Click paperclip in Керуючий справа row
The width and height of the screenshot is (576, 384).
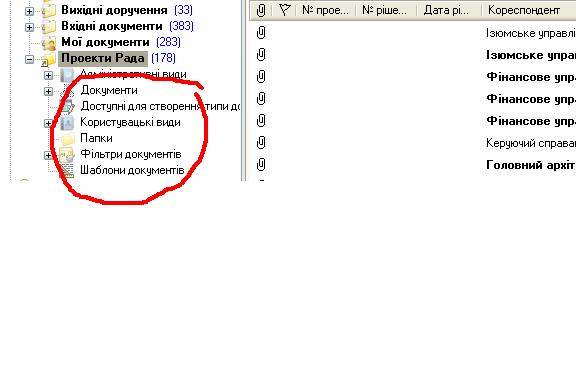(x=261, y=142)
